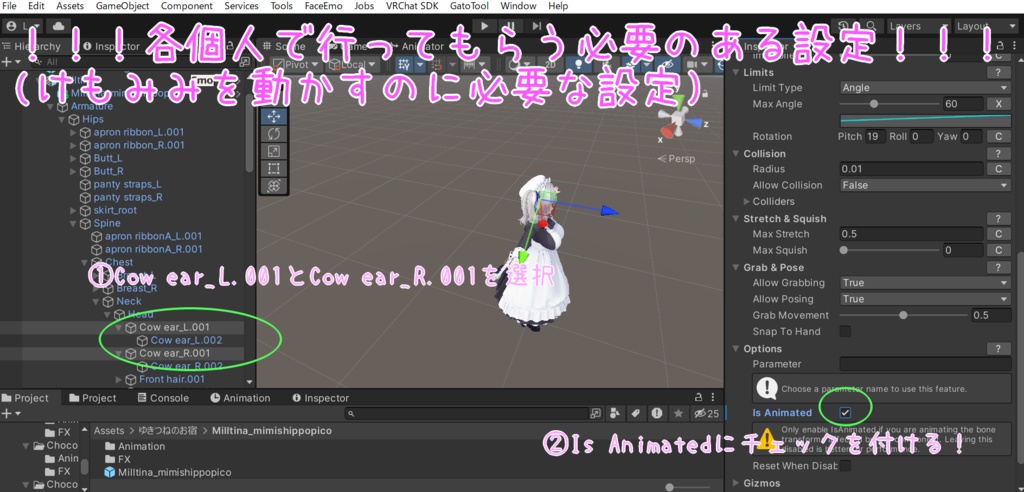Open the FaceEmo menu
Image resolution: width=1024 pixels, height=492 pixels.
[x=323, y=6]
